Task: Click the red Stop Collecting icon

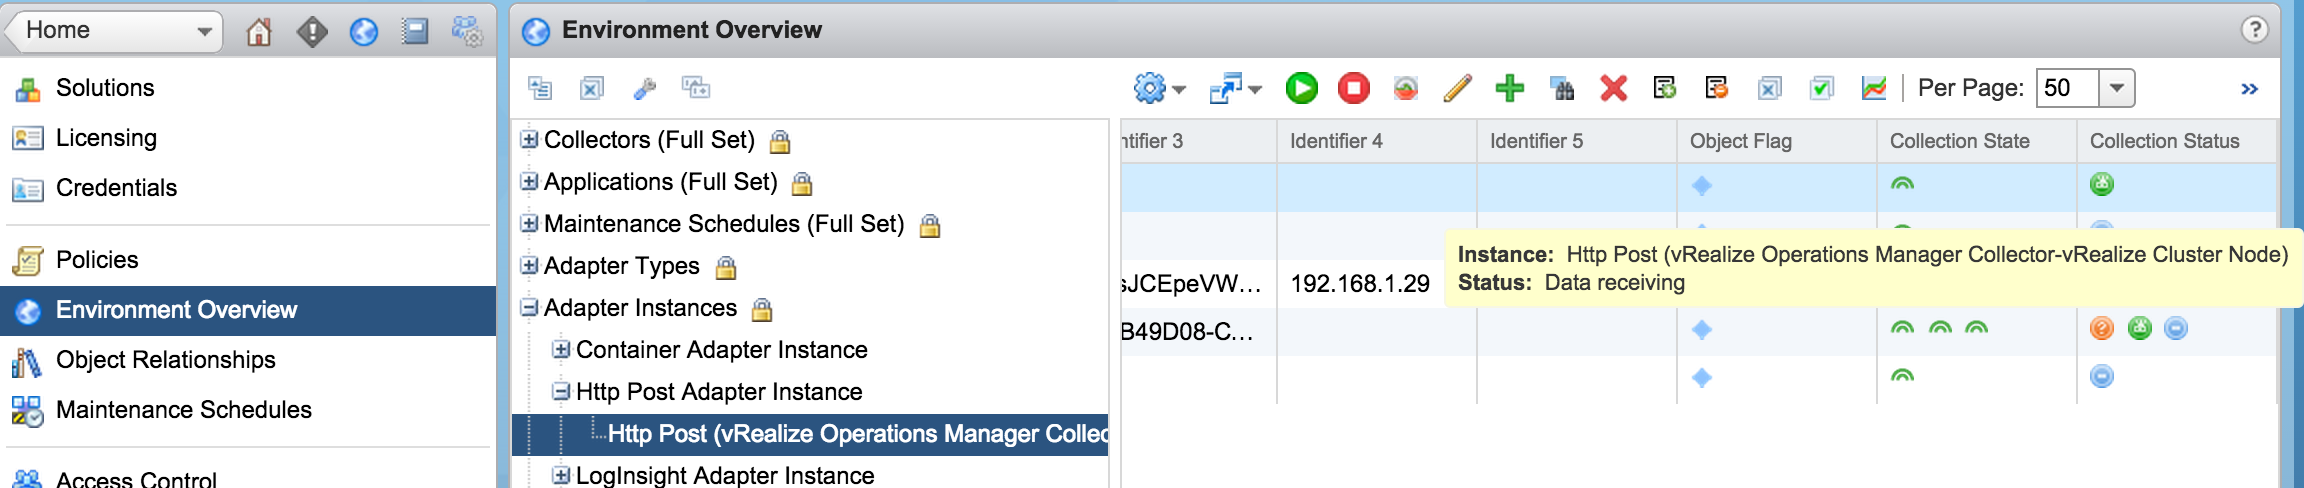Action: pyautogui.click(x=1353, y=88)
